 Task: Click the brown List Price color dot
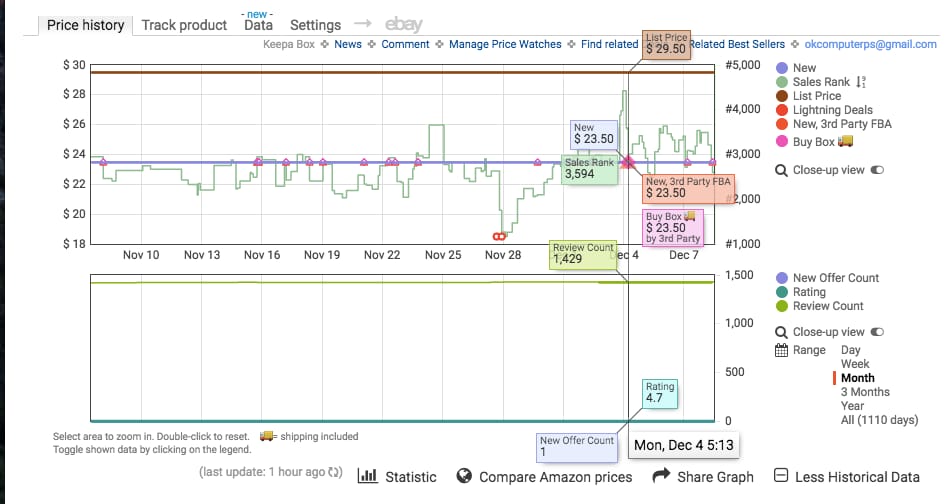pyautogui.click(x=783, y=96)
